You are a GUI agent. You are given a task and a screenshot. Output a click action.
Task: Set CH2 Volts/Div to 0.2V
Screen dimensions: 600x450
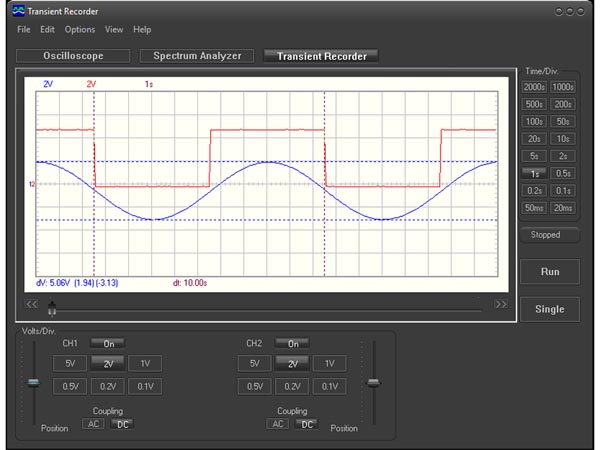point(292,386)
